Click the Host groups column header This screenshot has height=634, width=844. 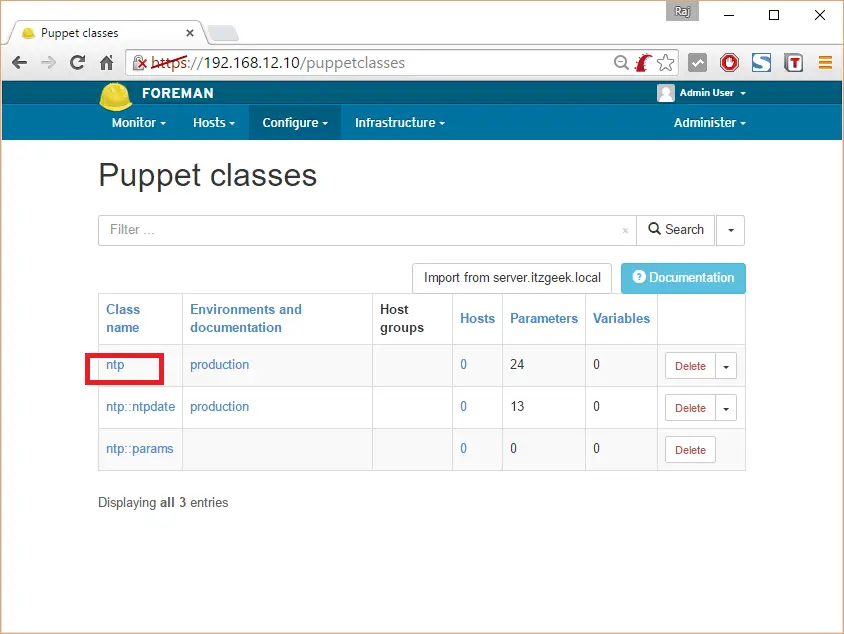click(x=402, y=319)
